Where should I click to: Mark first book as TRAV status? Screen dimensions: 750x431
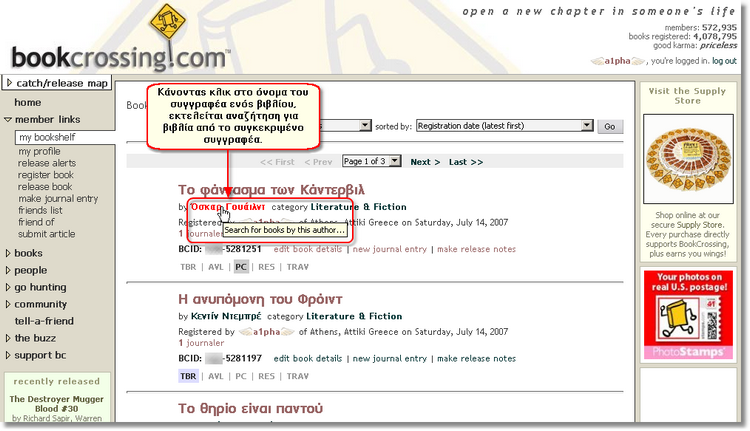[297, 267]
